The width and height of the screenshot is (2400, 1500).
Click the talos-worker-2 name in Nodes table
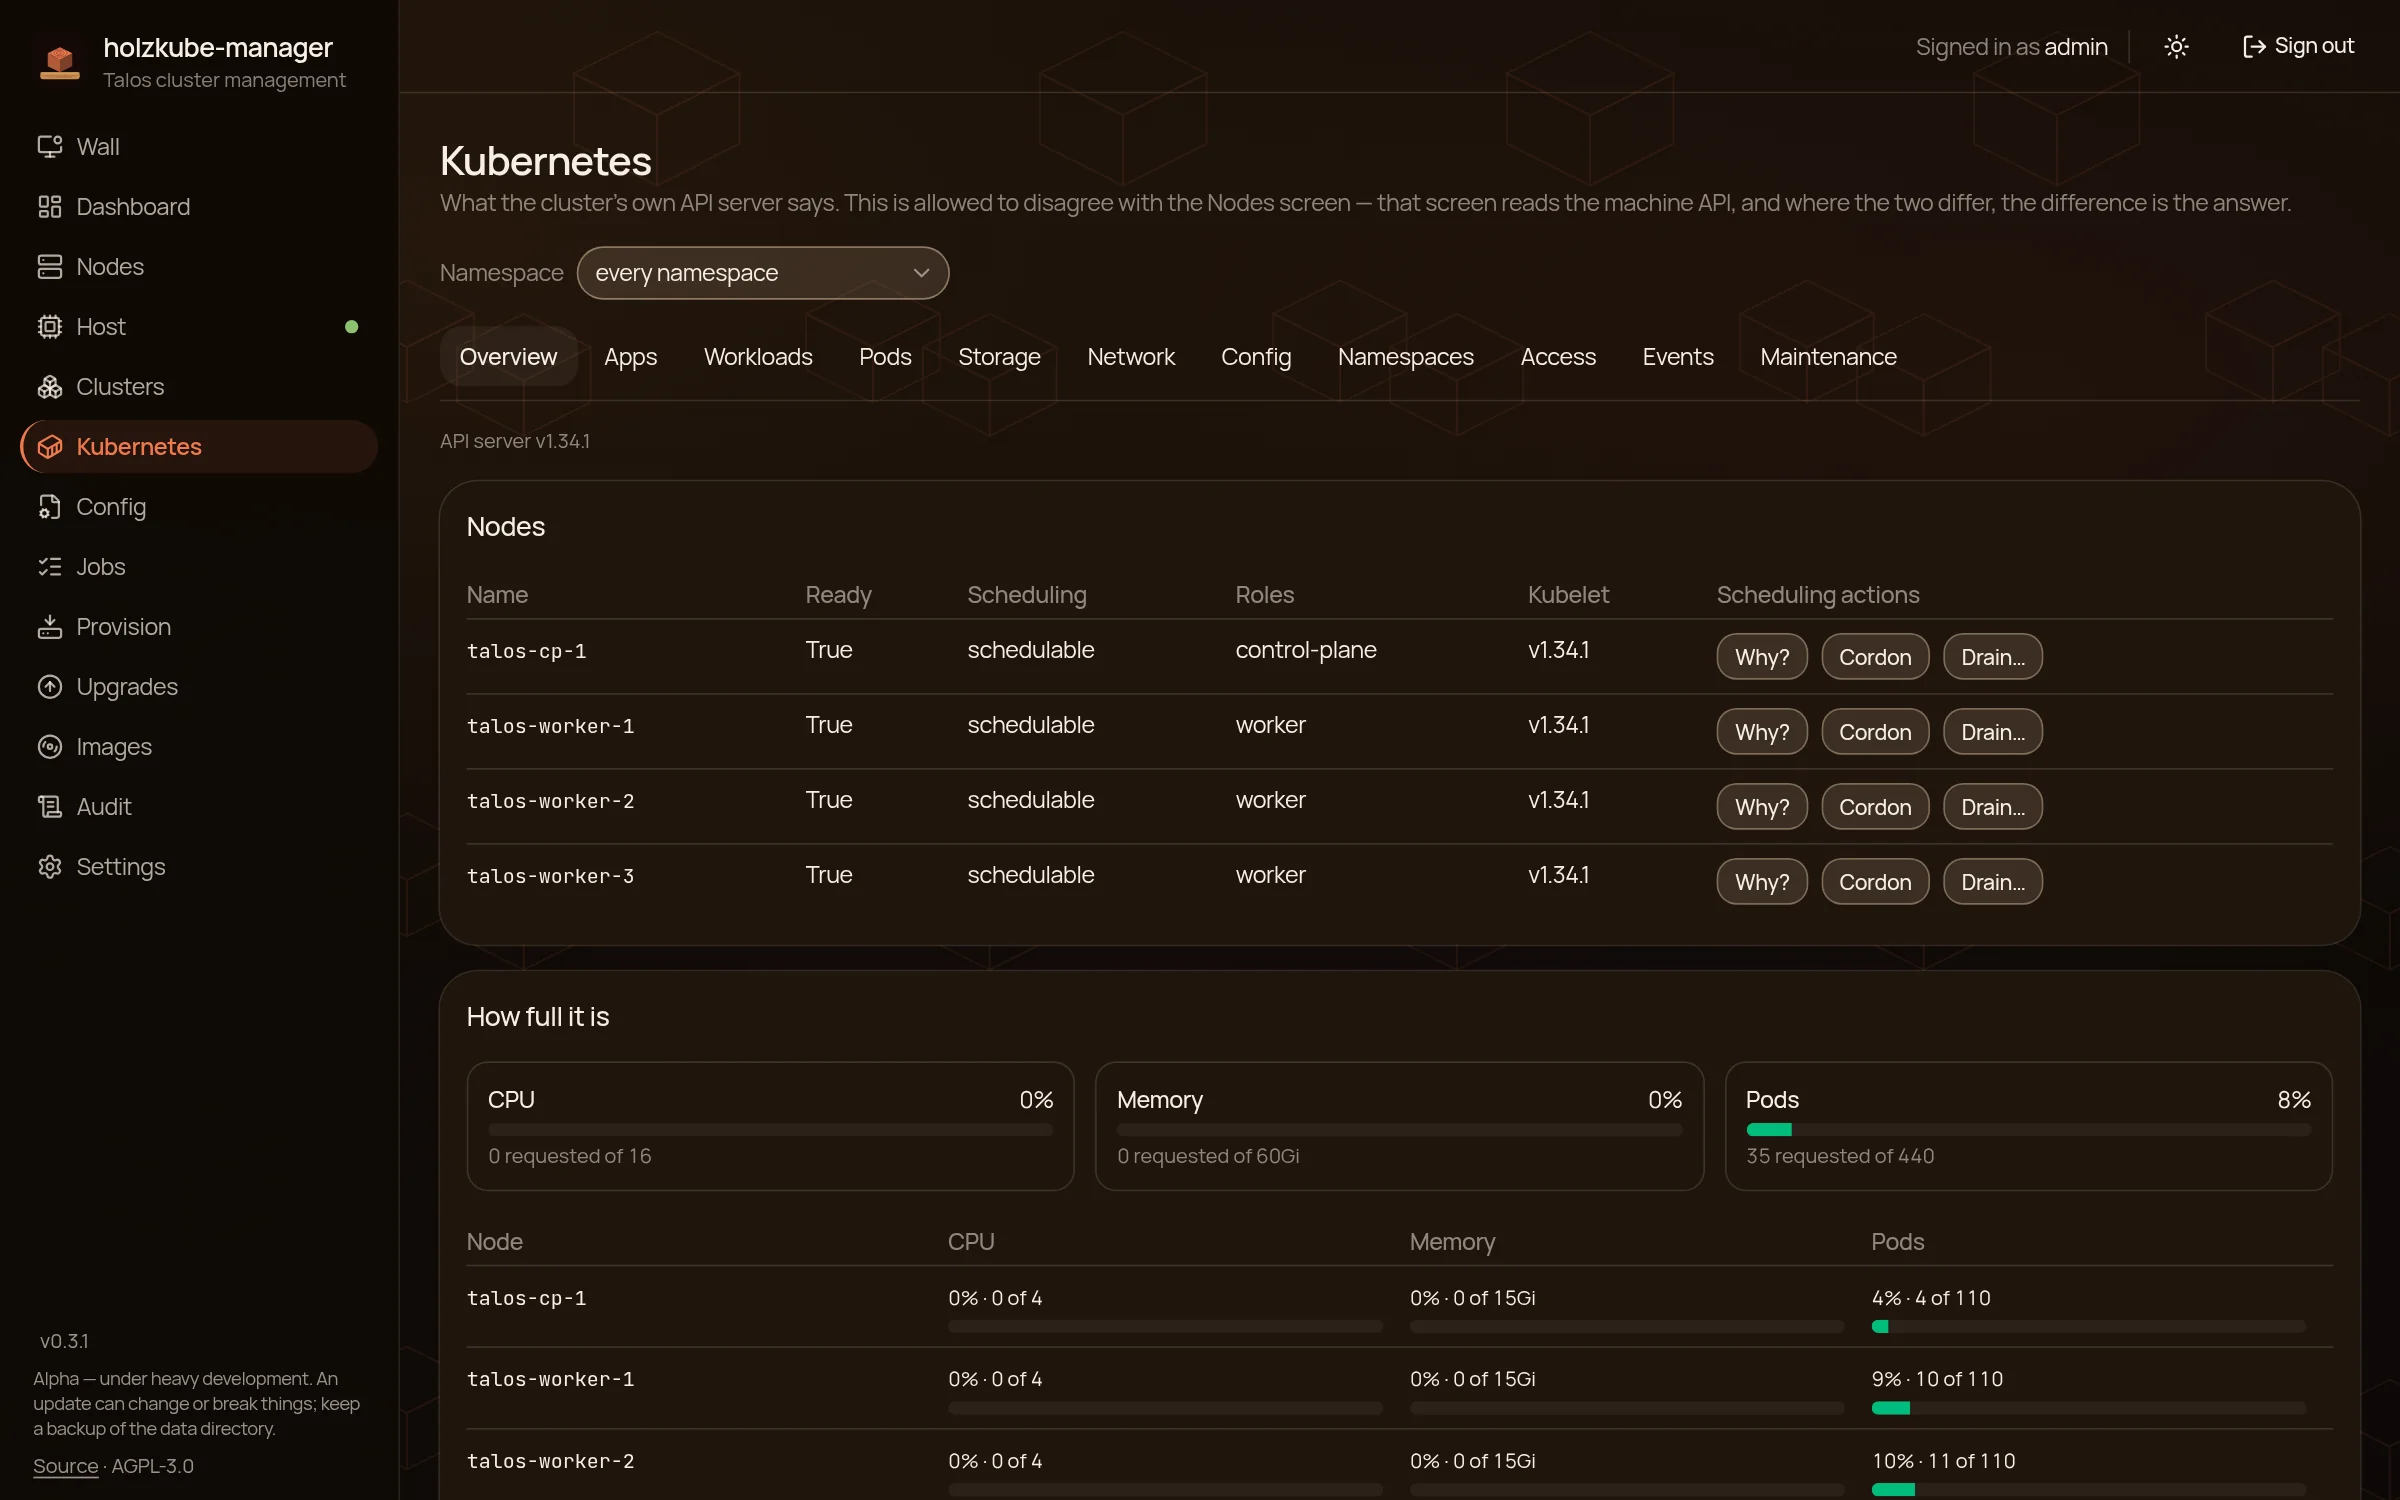[x=550, y=801]
